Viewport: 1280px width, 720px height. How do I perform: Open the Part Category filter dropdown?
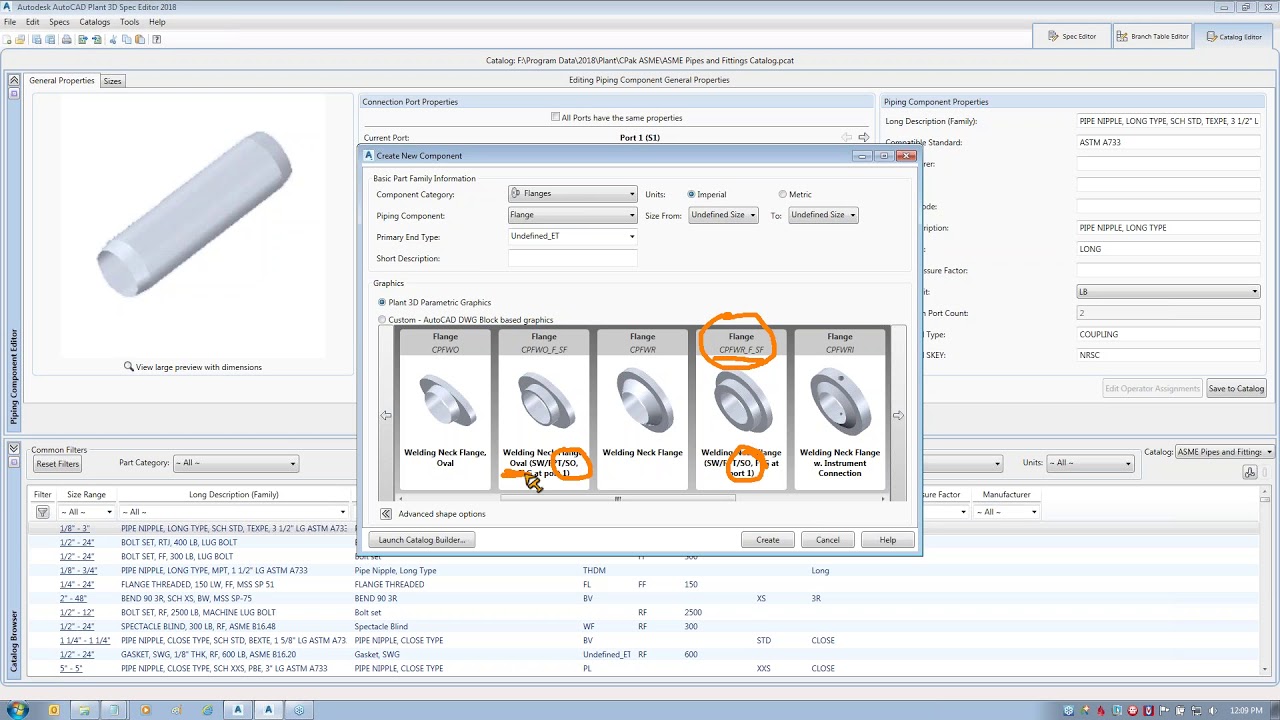point(236,463)
